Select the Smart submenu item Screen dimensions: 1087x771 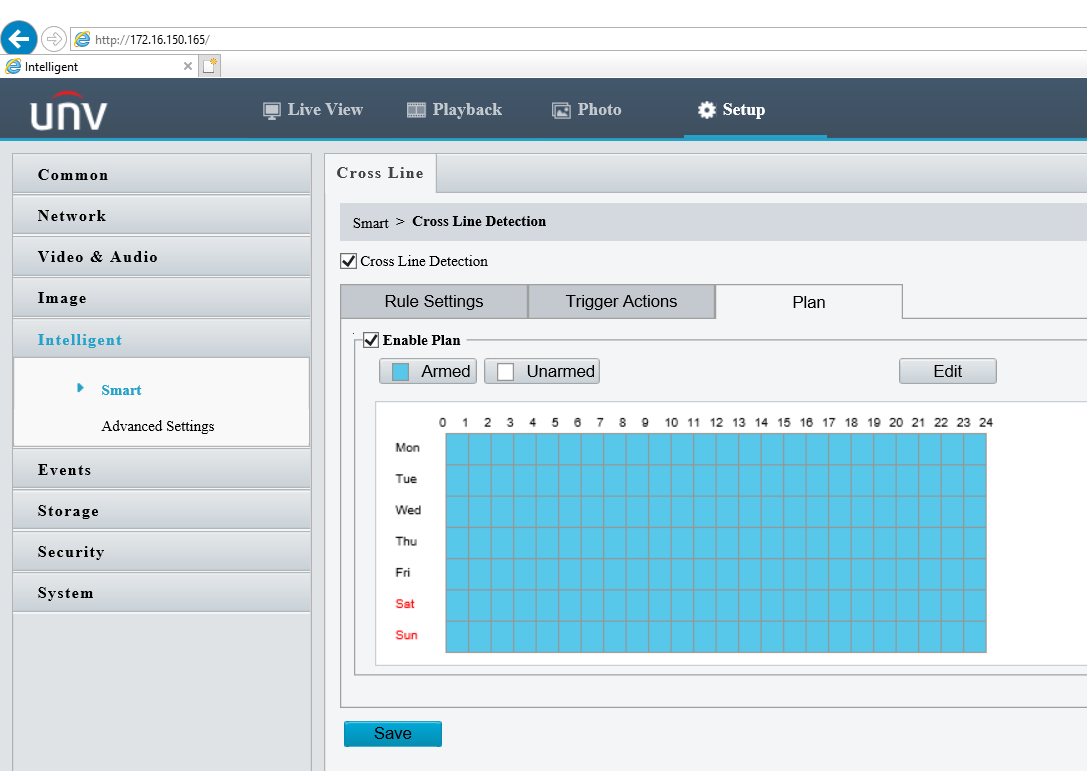(121, 390)
